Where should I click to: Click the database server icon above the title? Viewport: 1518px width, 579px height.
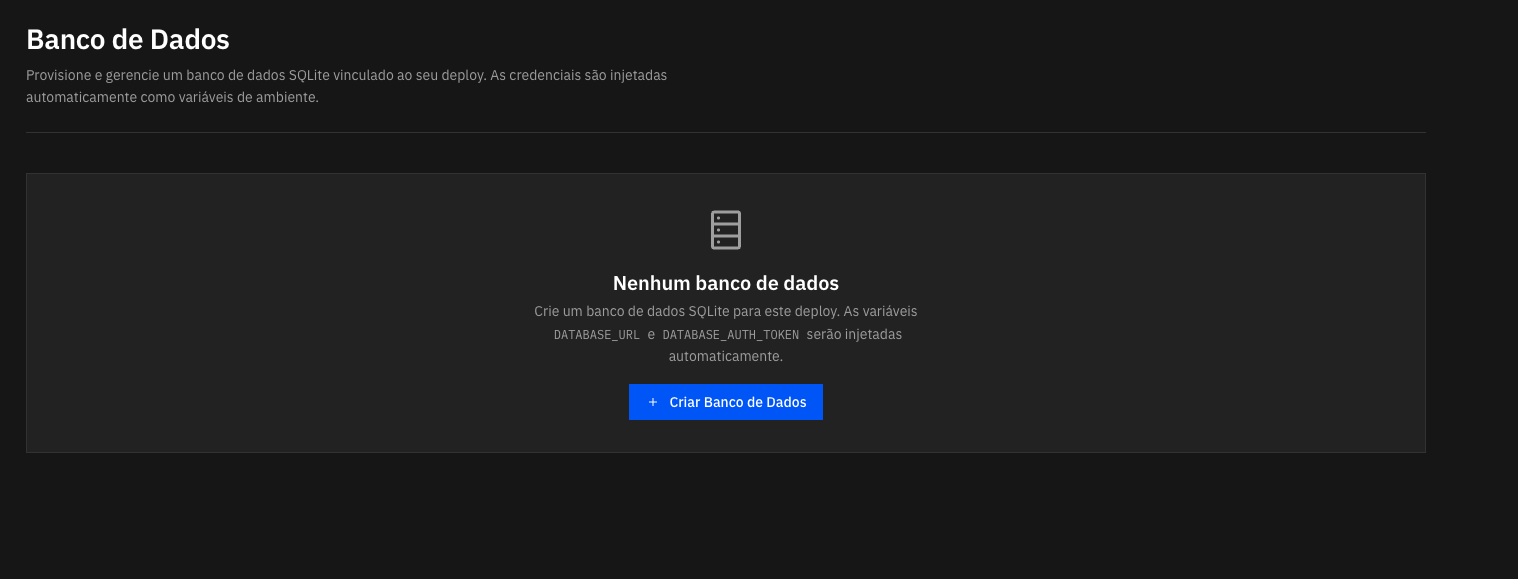click(x=726, y=229)
